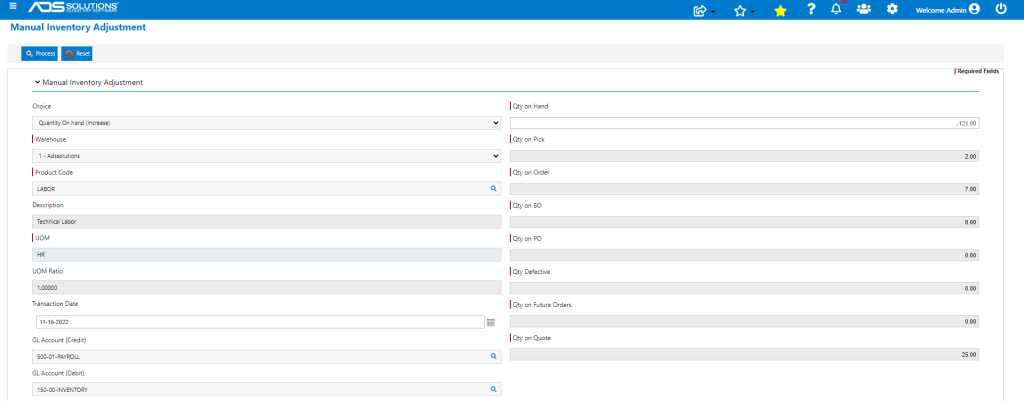Click the UOM field HR
The height and width of the screenshot is (401, 1024).
click(x=266, y=255)
